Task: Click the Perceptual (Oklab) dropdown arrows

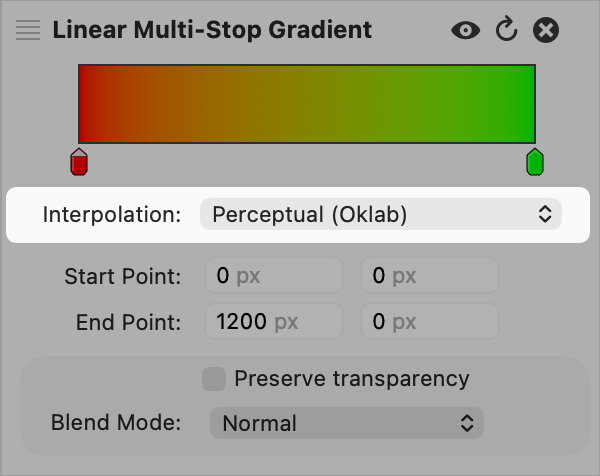Action: pyautogui.click(x=544, y=214)
